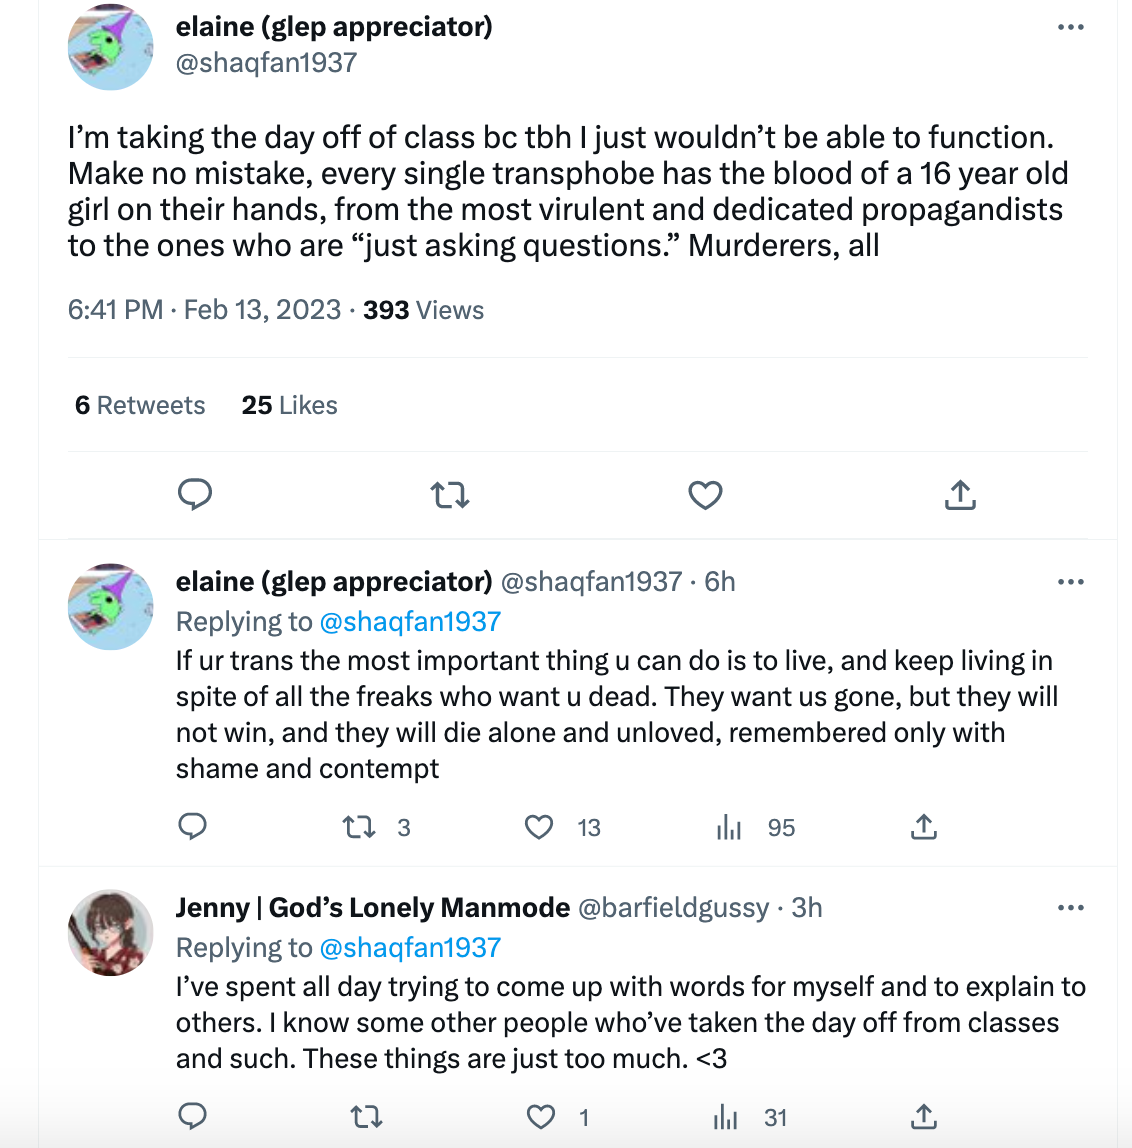Open more options on elaine's reply tweet
Viewport: 1132px width, 1148px height.
click(x=1070, y=582)
